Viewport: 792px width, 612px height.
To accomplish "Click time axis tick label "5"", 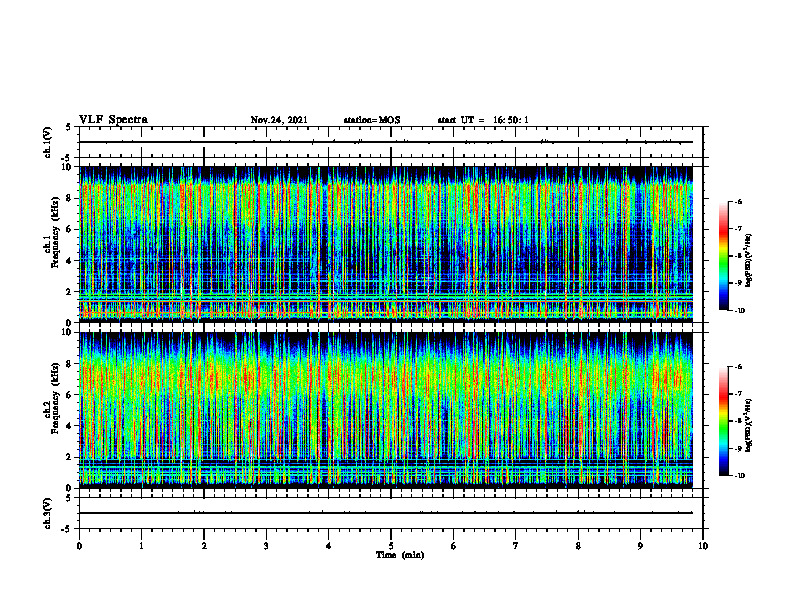I will pyautogui.click(x=391, y=546).
